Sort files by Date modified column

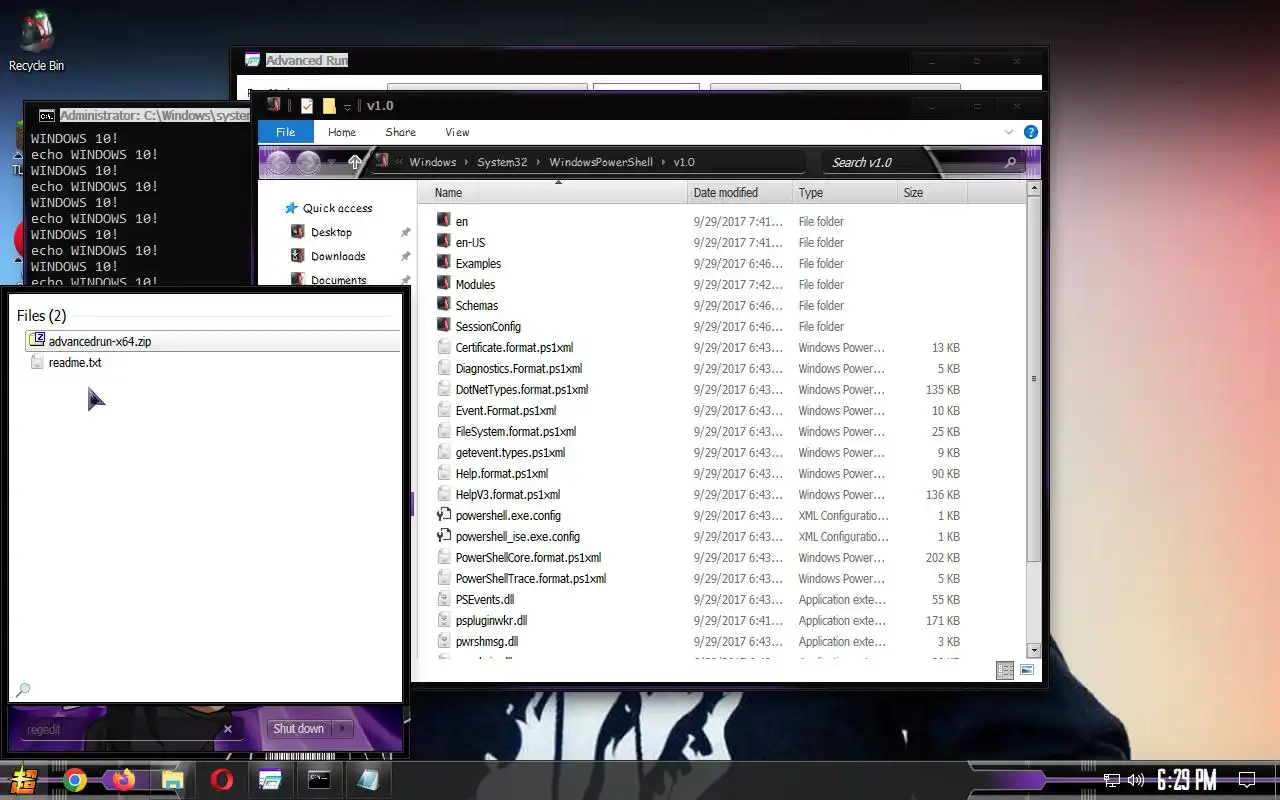(x=741, y=193)
